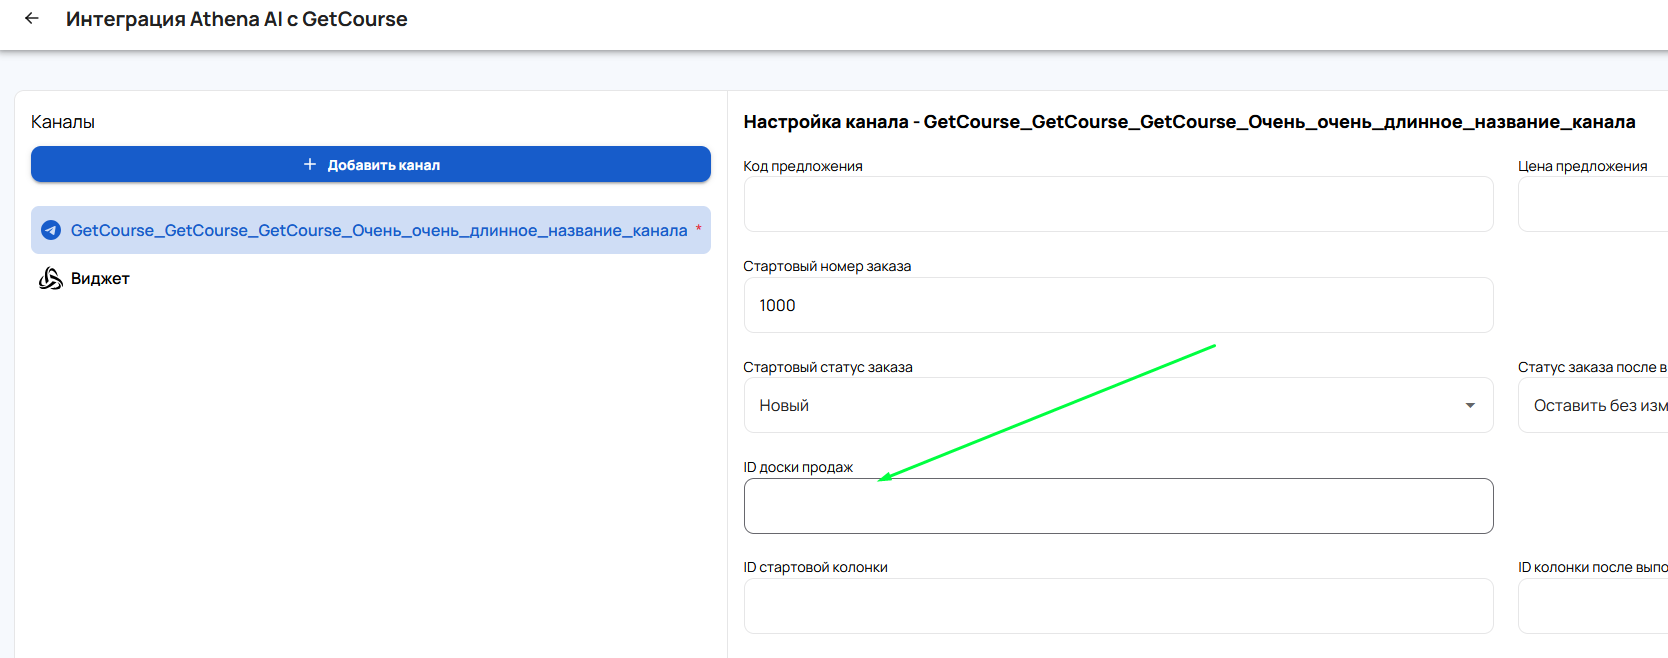Image resolution: width=1668 pixels, height=658 pixels.
Task: Click the ID колонки после выпо field
Action: pyautogui.click(x=1592, y=606)
